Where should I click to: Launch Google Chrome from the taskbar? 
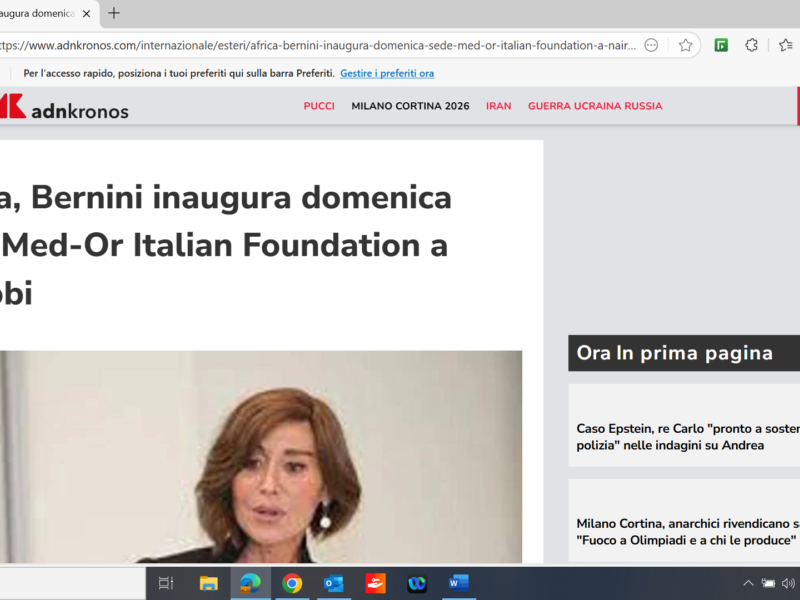(292, 583)
